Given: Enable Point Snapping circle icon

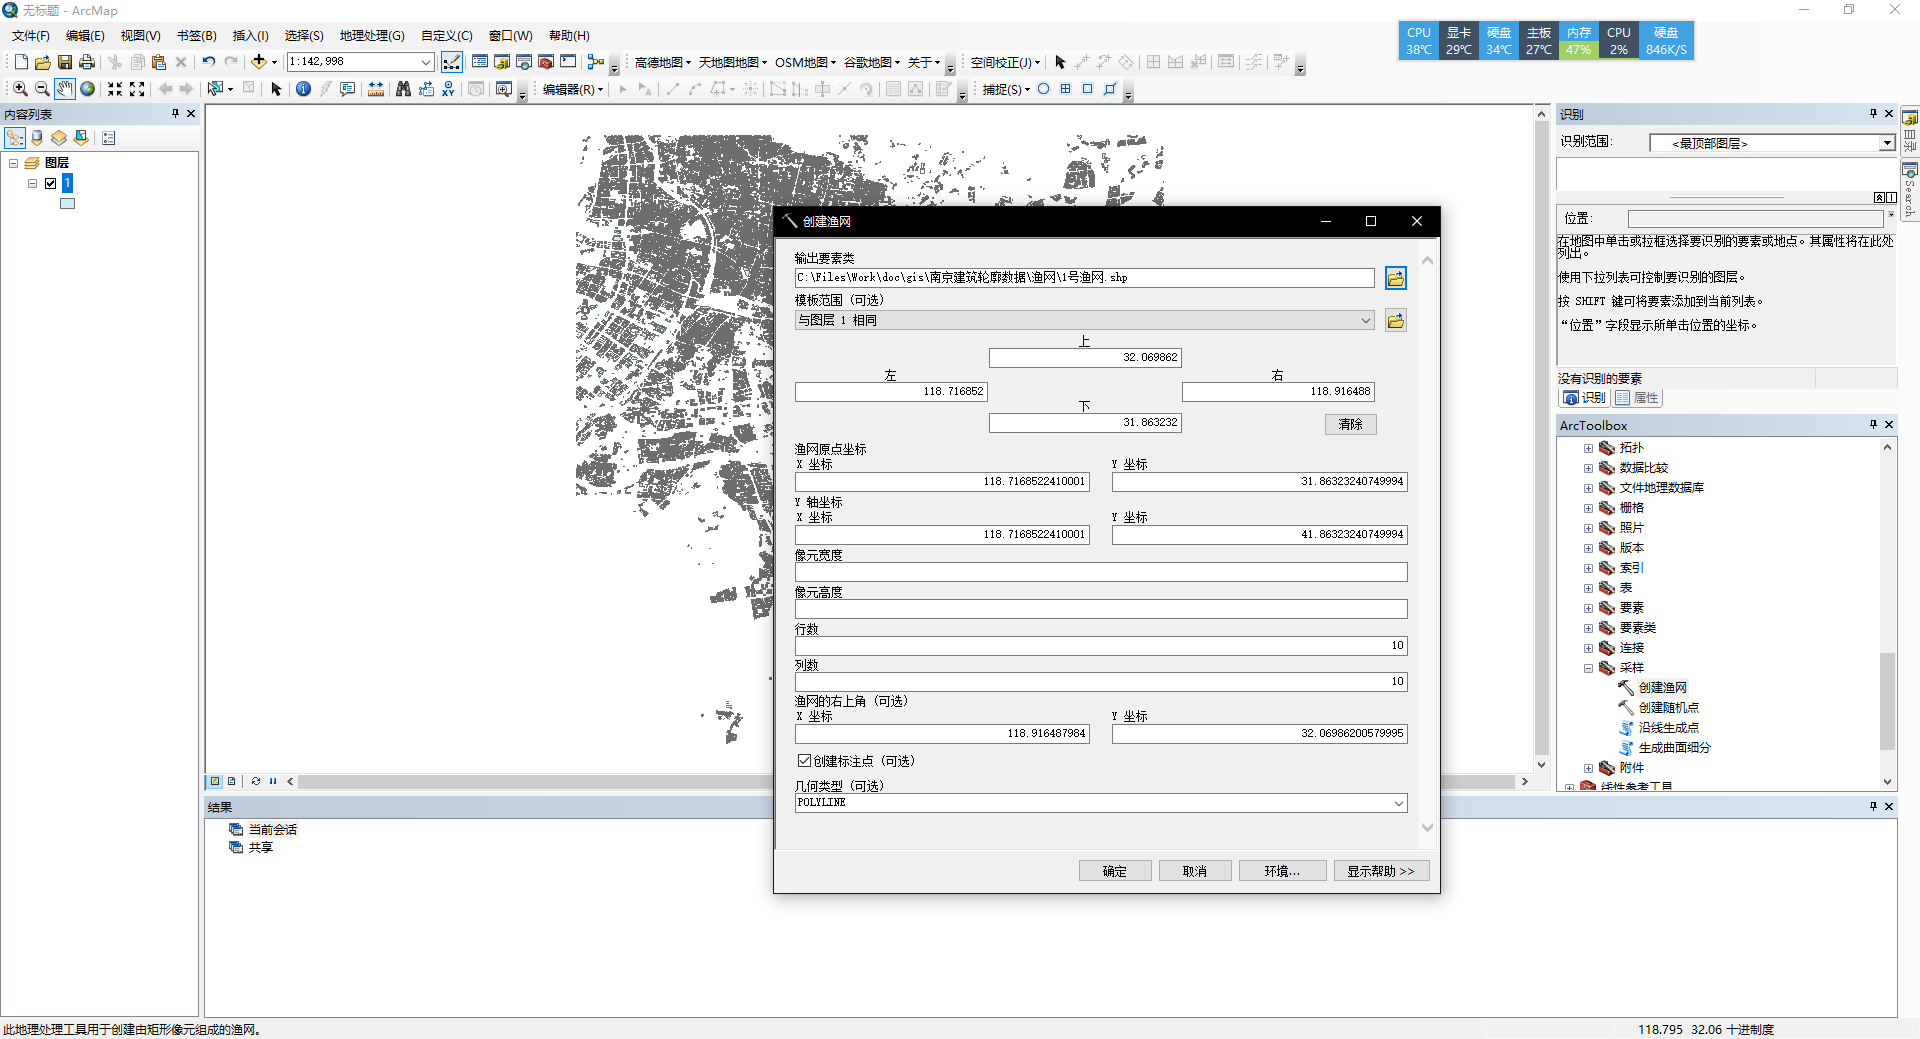Looking at the screenshot, I should click(x=1043, y=89).
